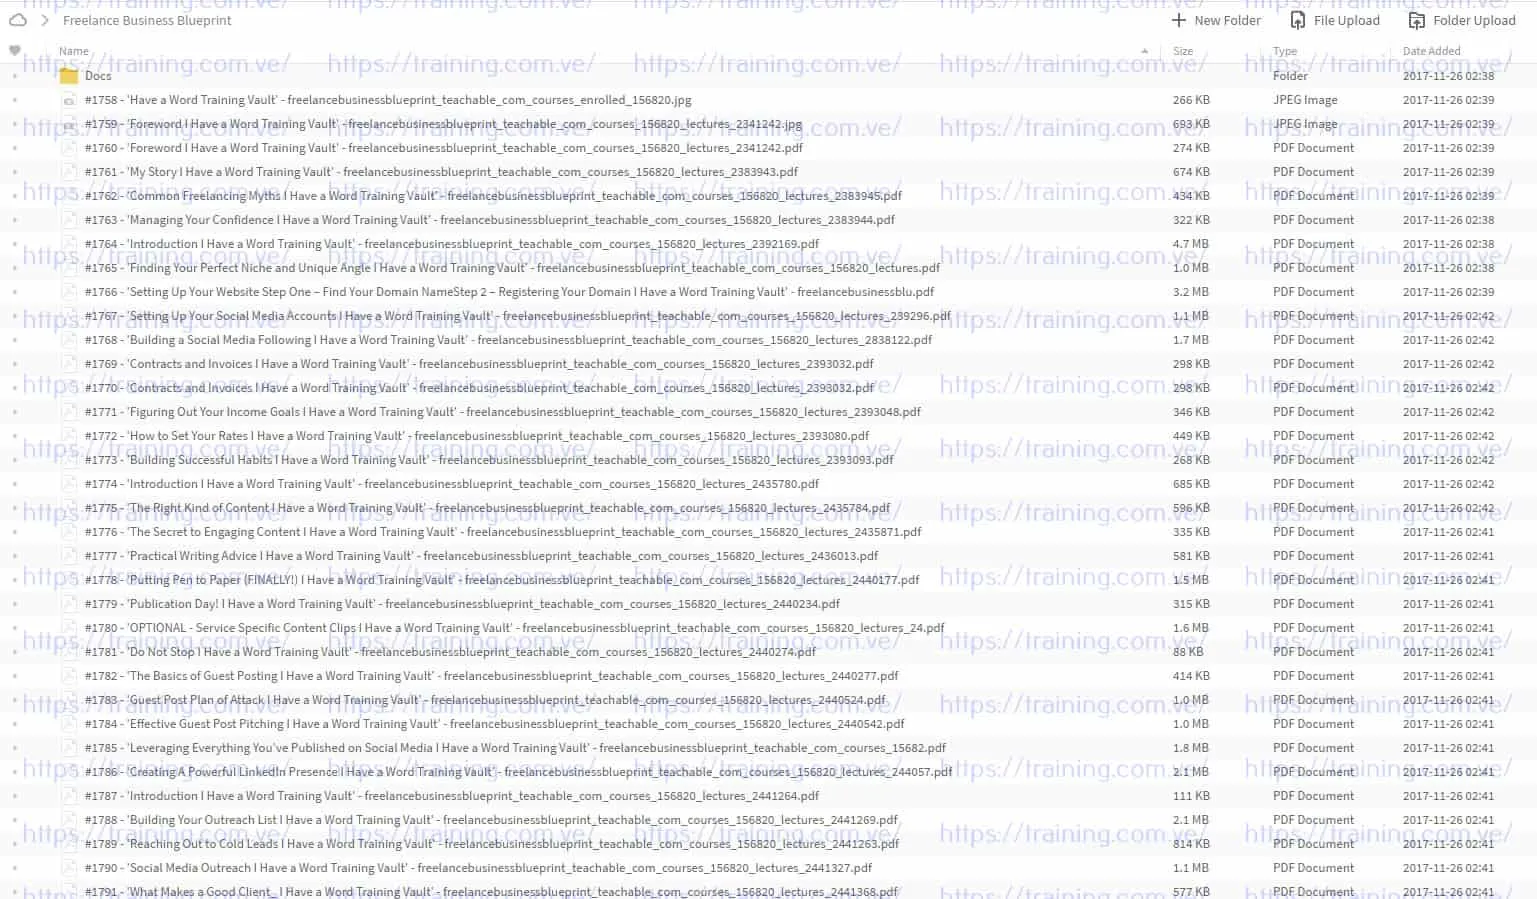This screenshot has width=1537, height=899.
Task: Select the JPEG icon of file #1758
Action: [x=69, y=100]
